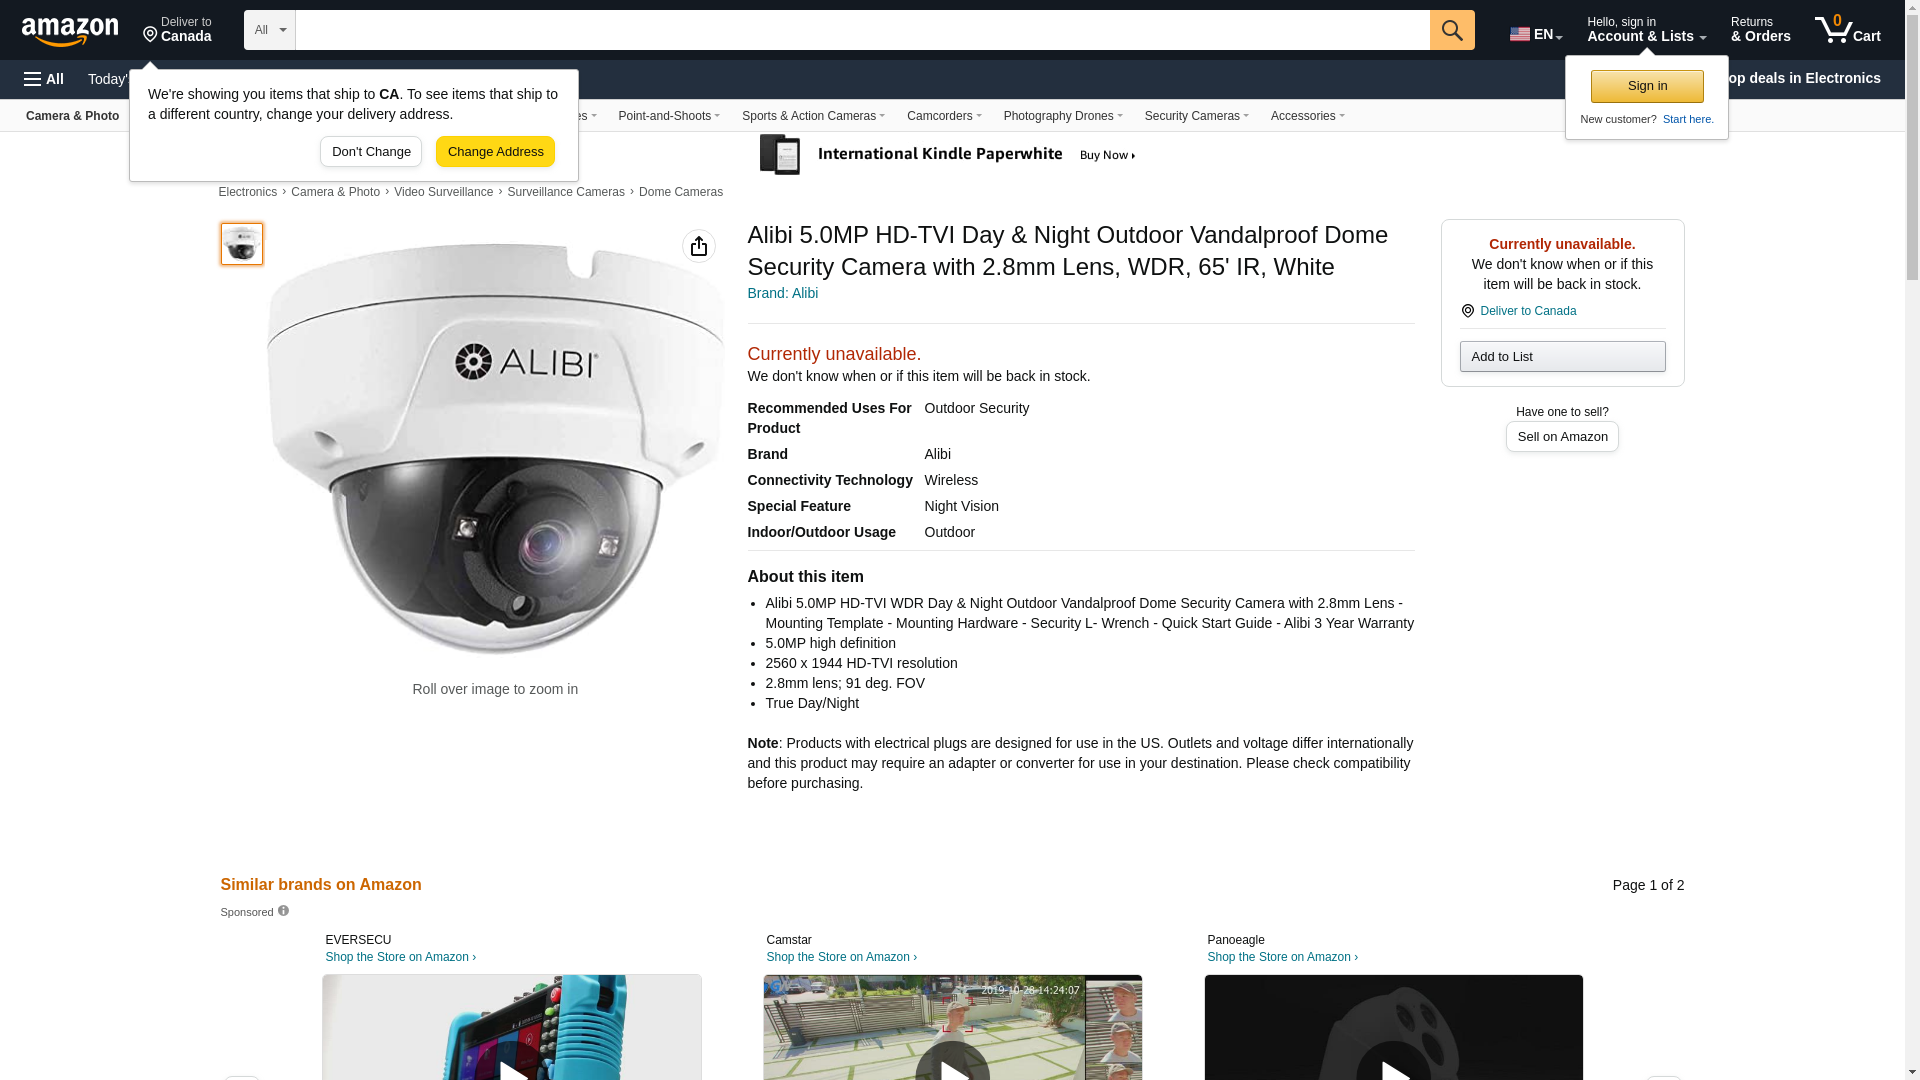Click the Change Address button
Viewport: 1920px width, 1080px height.
coord(495,152)
